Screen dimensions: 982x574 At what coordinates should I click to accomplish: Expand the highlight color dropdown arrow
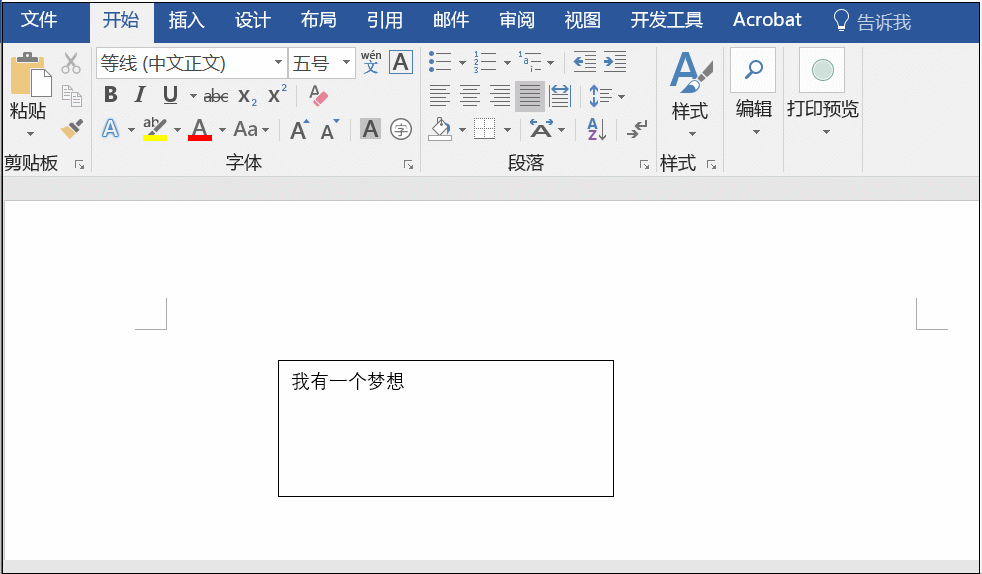177,130
